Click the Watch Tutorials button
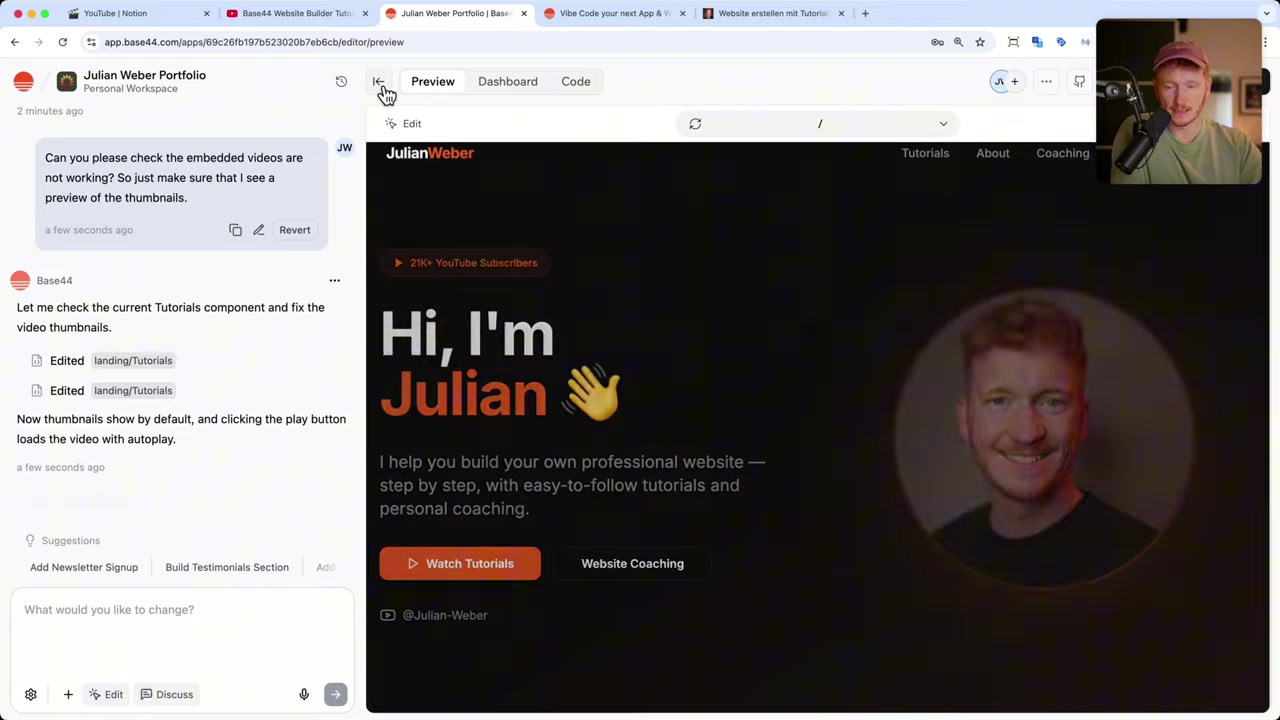Screen dimensions: 1280x720 [460, 564]
